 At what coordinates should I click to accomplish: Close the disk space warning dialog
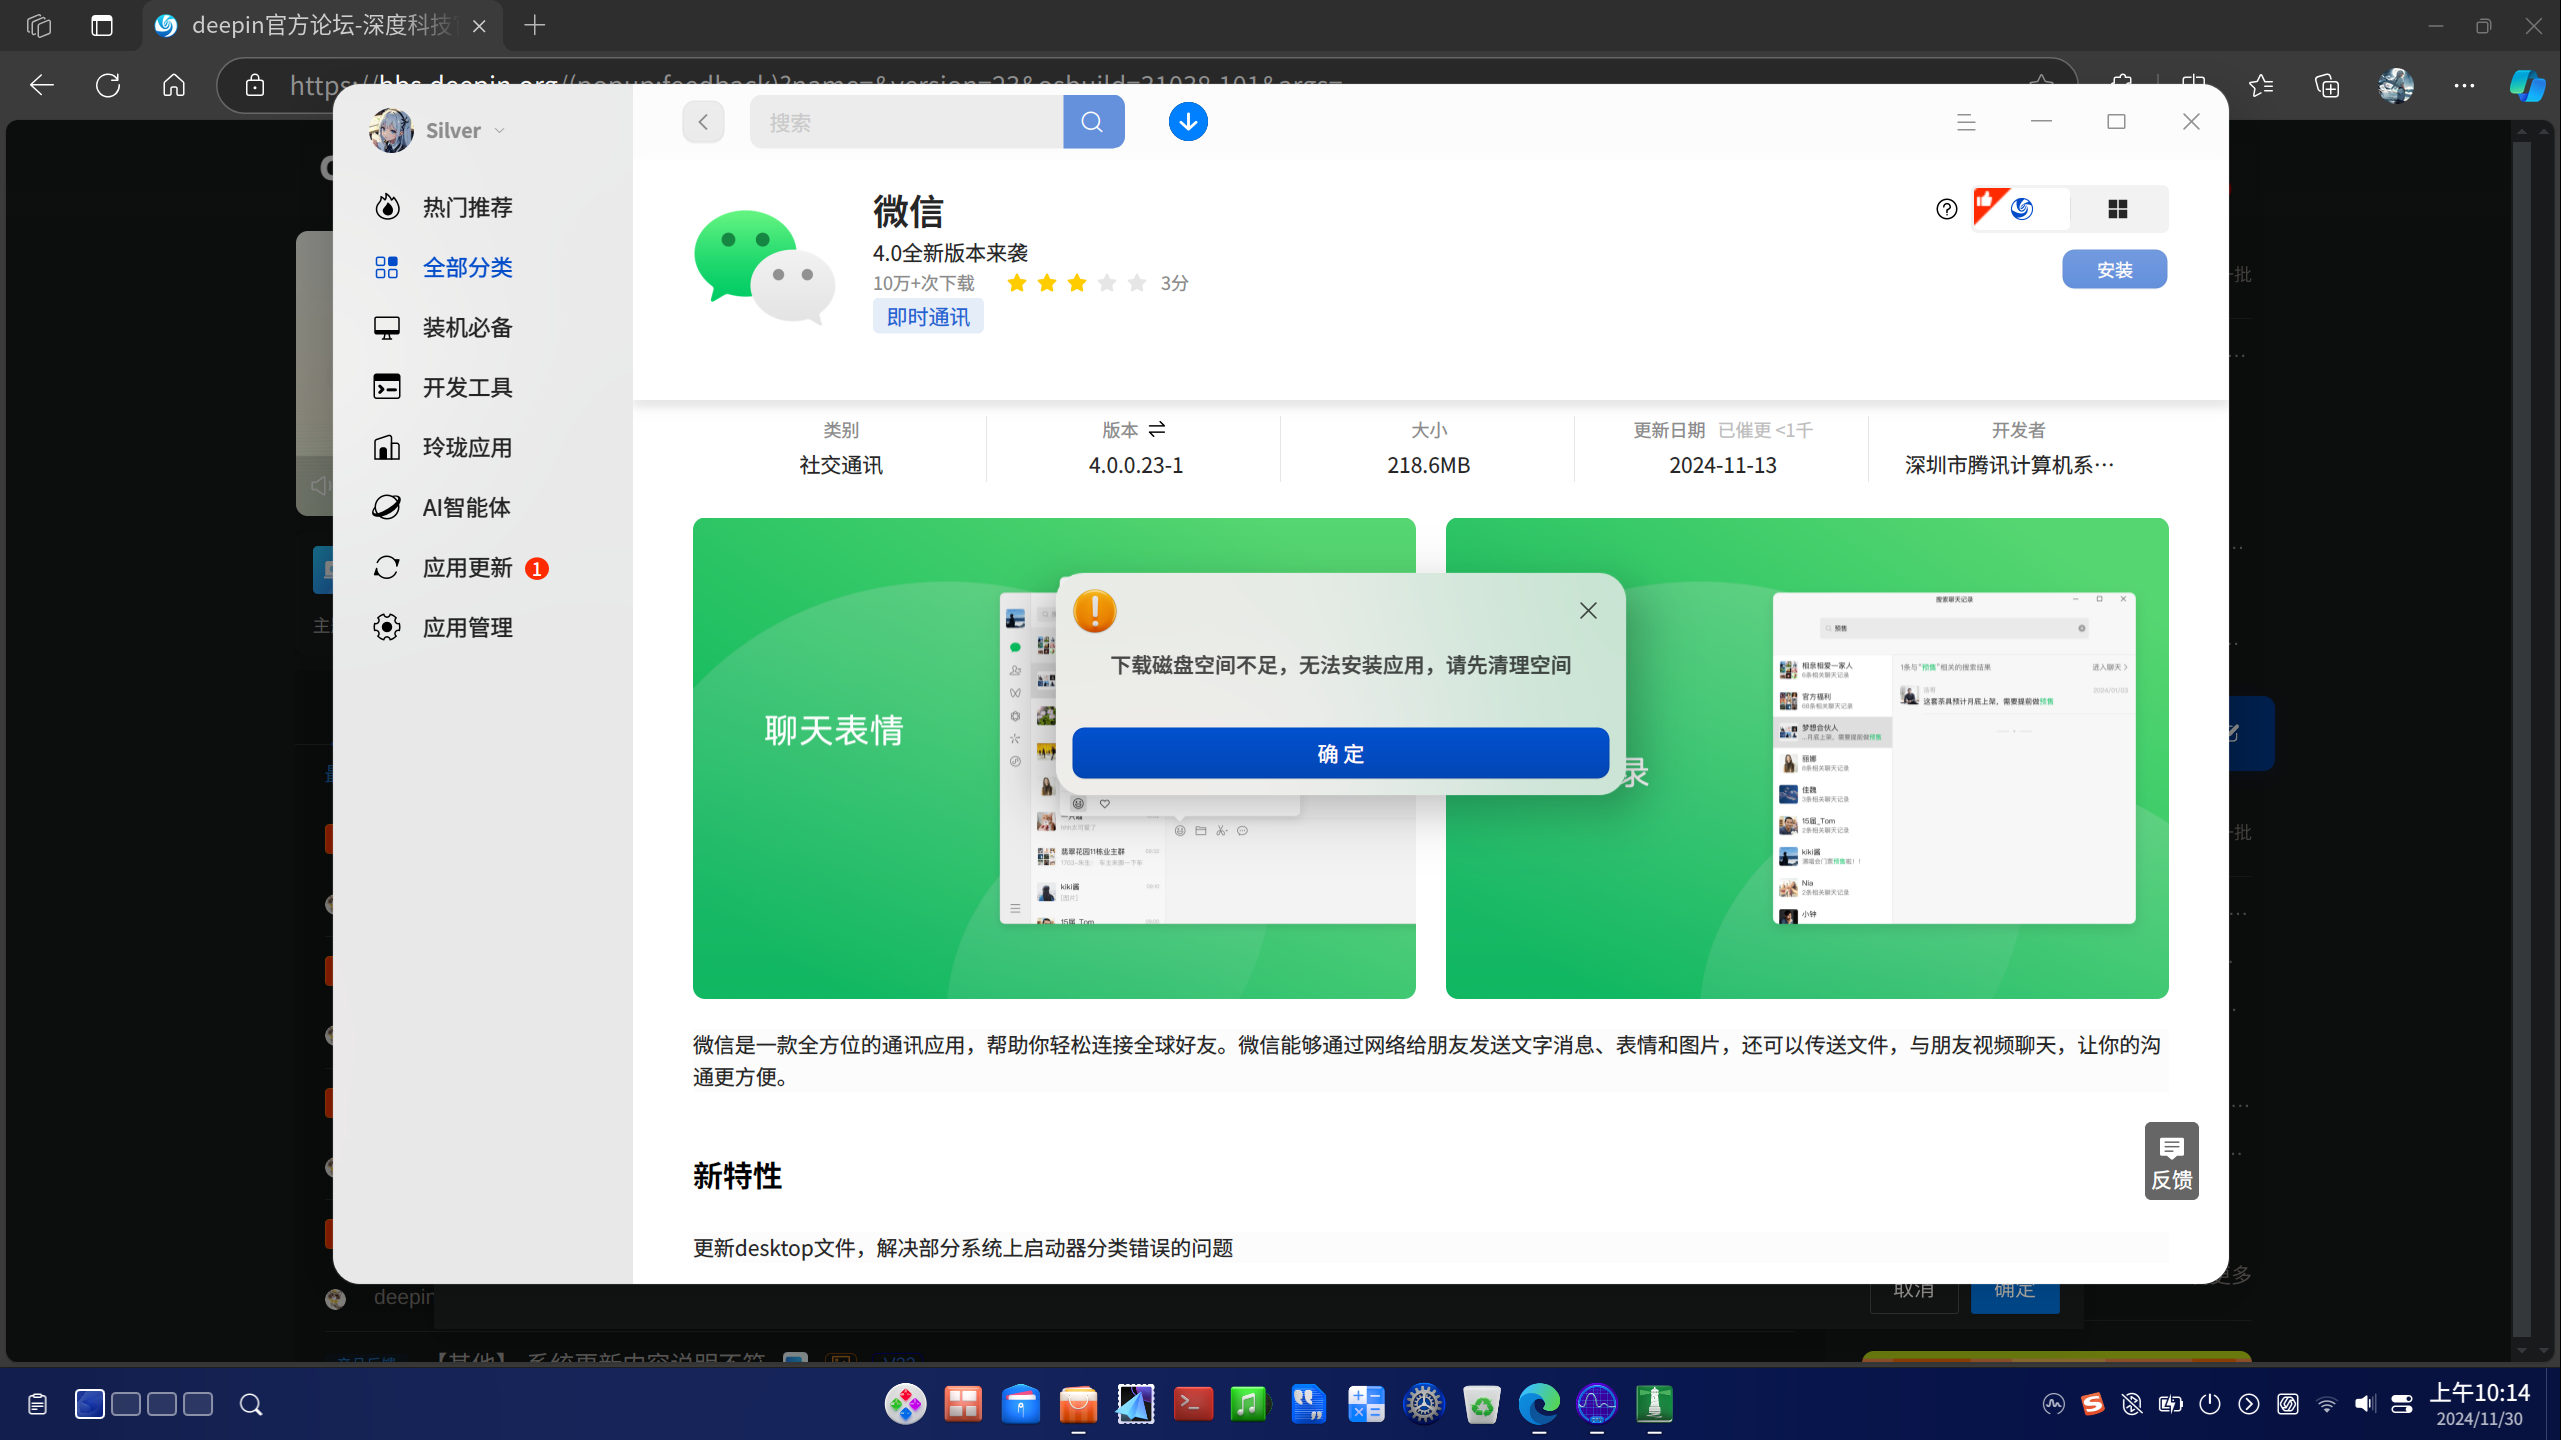click(1588, 610)
